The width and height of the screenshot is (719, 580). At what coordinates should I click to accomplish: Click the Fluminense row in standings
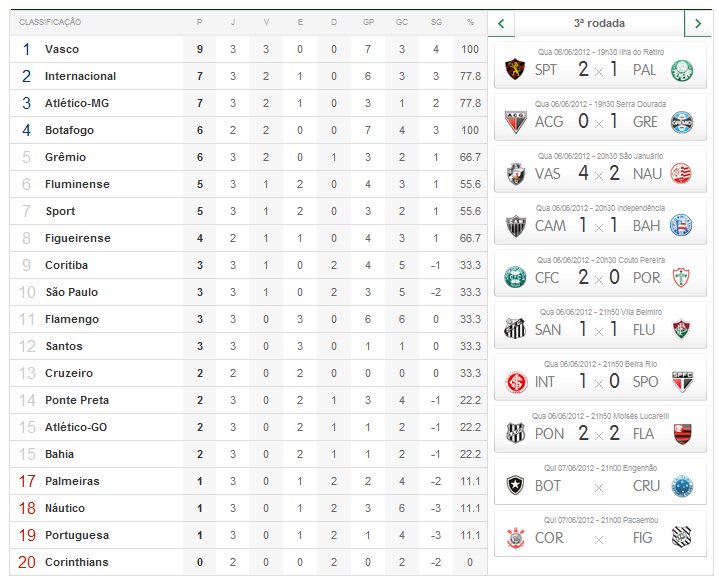tap(77, 184)
